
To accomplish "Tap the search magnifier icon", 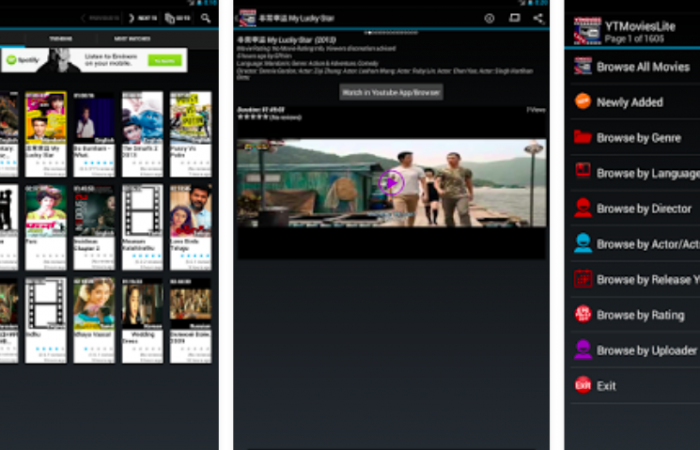I will click(206, 18).
